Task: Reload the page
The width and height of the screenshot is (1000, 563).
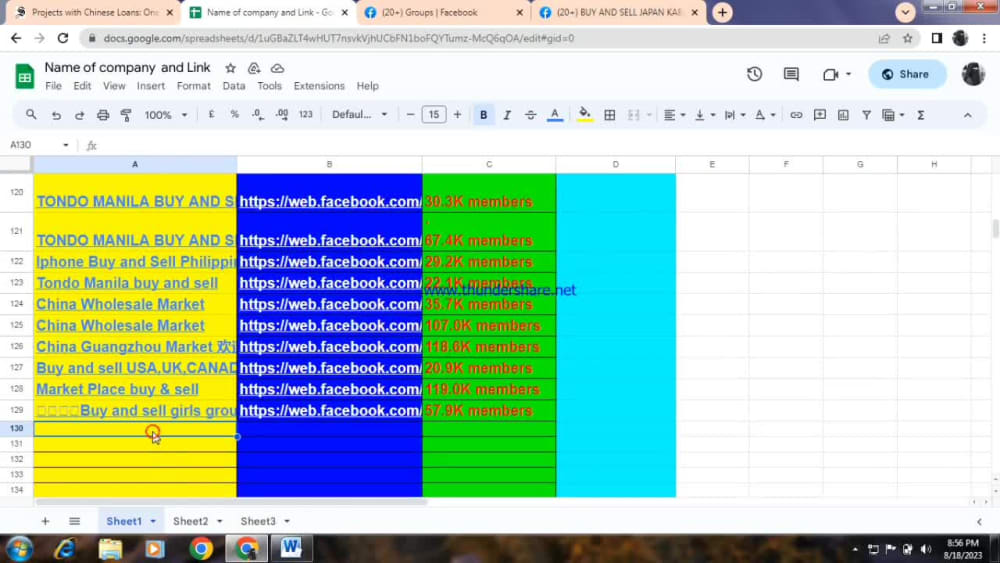Action: tap(62, 38)
